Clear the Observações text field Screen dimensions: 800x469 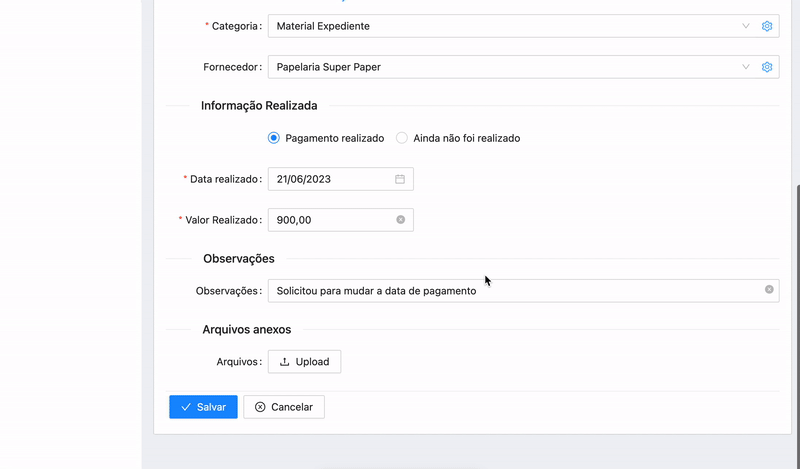pyautogui.click(x=769, y=289)
